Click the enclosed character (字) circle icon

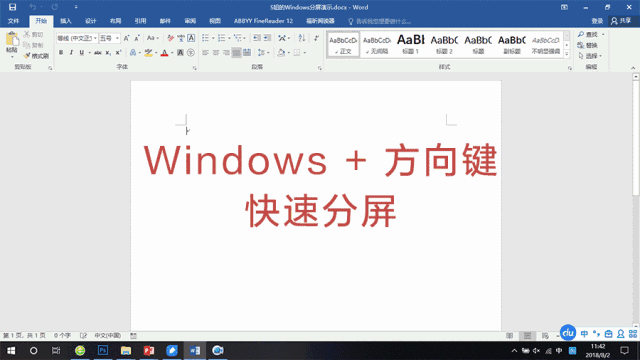(191, 53)
